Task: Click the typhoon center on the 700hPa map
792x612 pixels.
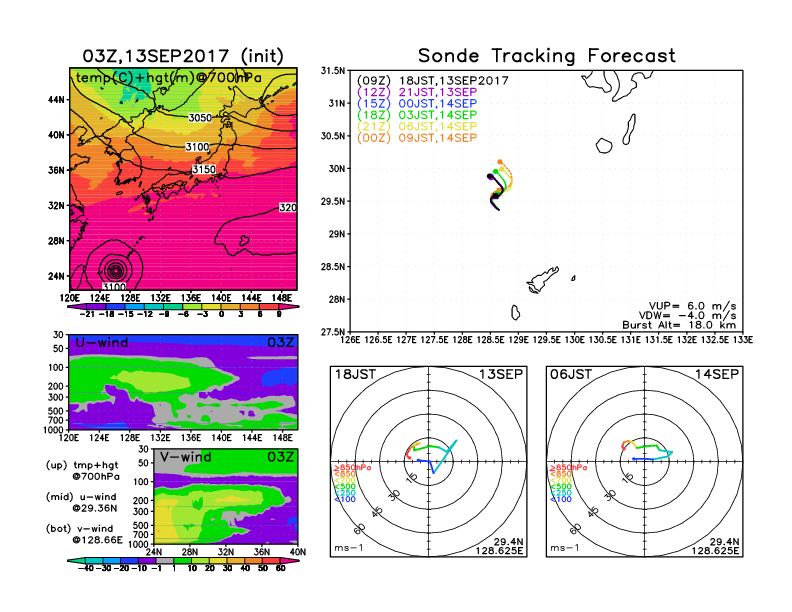Action: (x=116, y=270)
